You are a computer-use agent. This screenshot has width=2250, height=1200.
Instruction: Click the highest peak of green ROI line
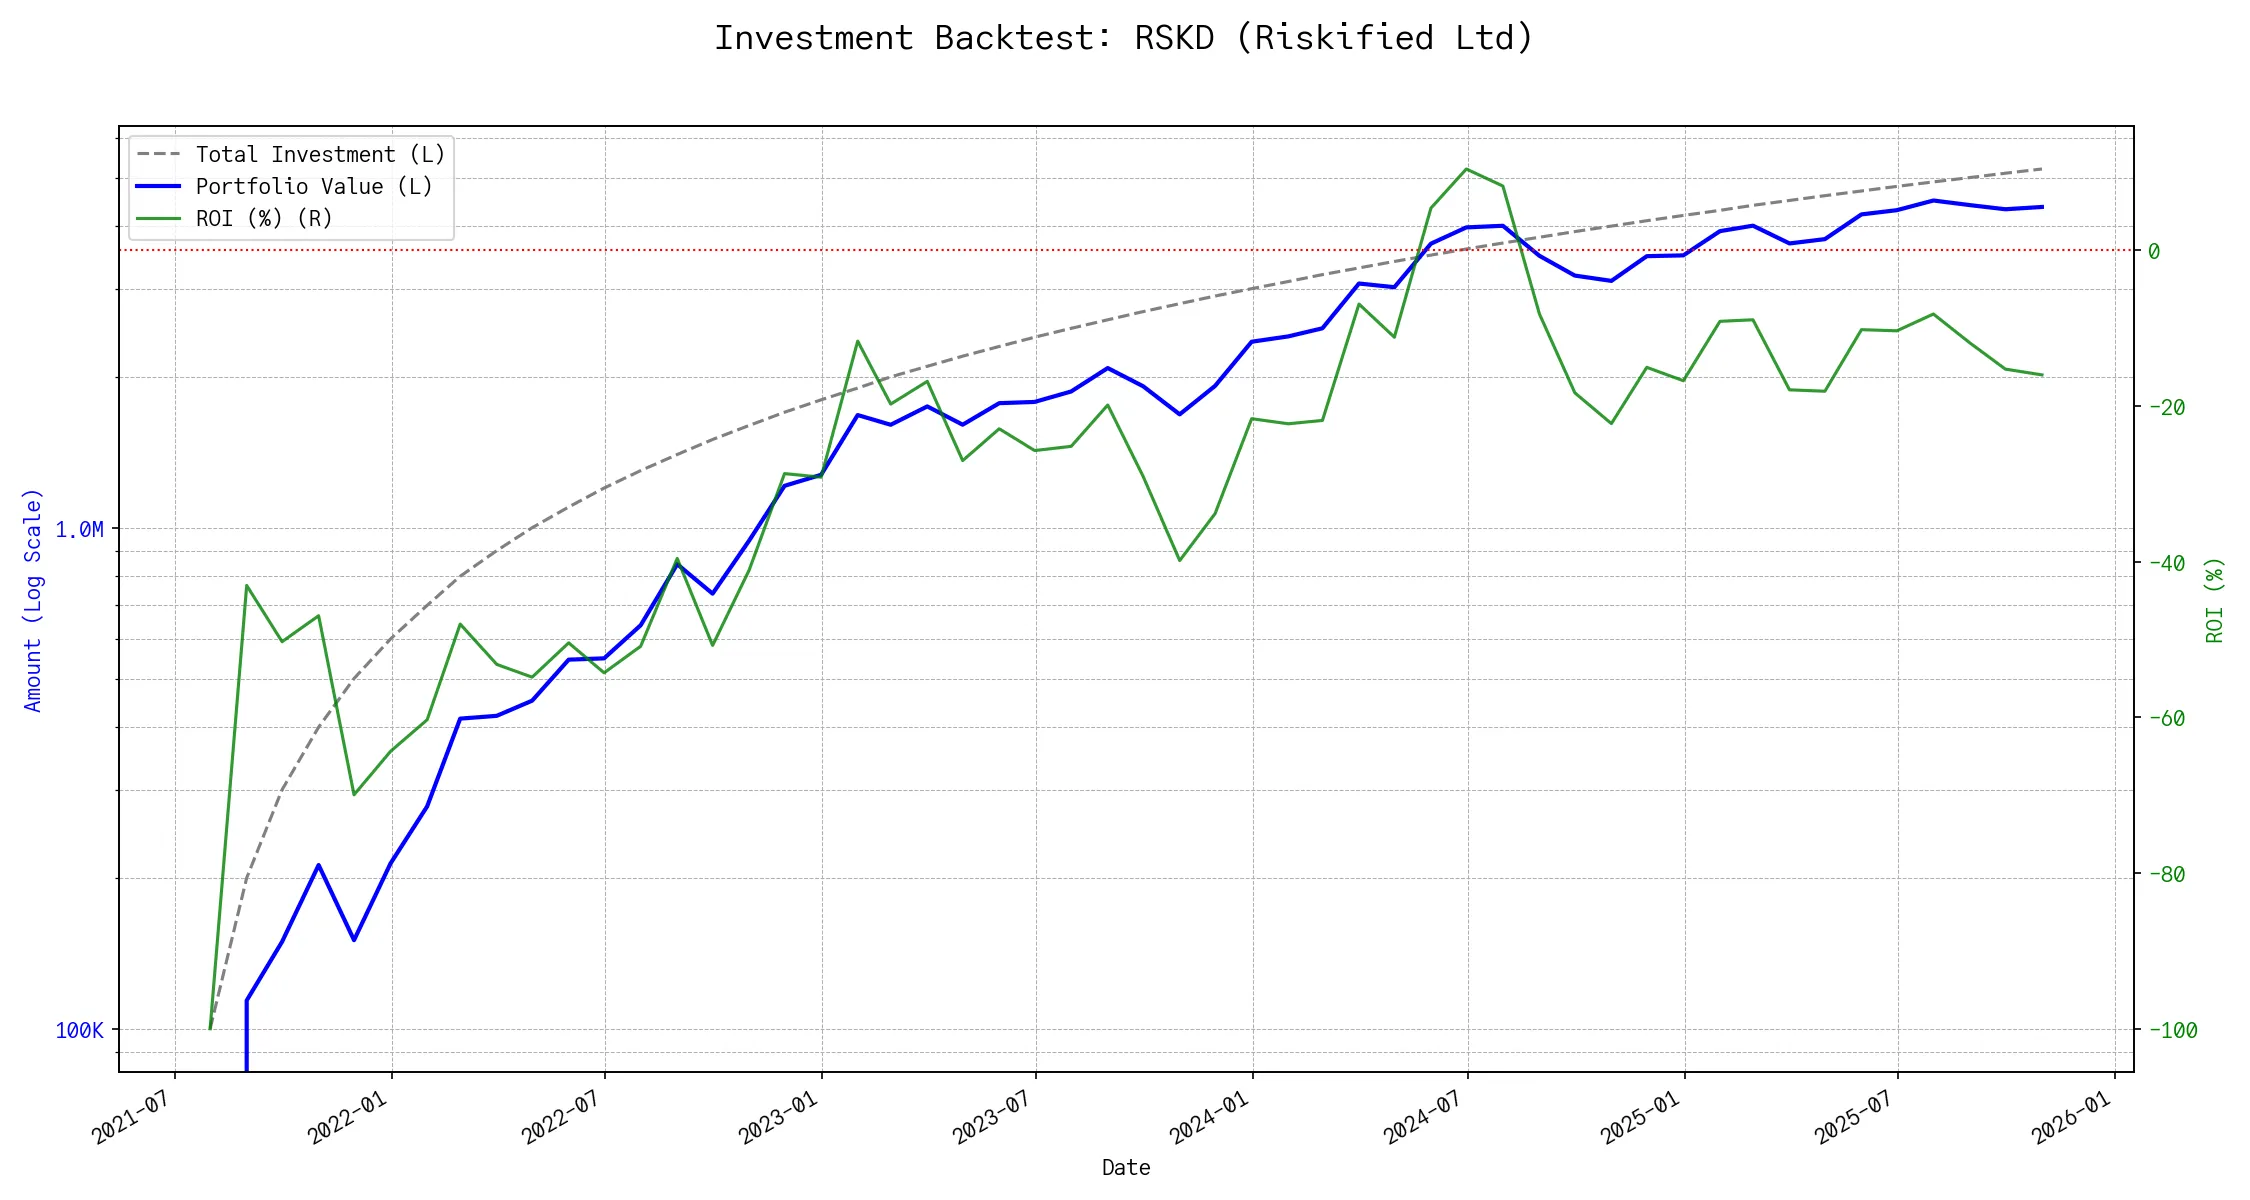pos(1466,169)
